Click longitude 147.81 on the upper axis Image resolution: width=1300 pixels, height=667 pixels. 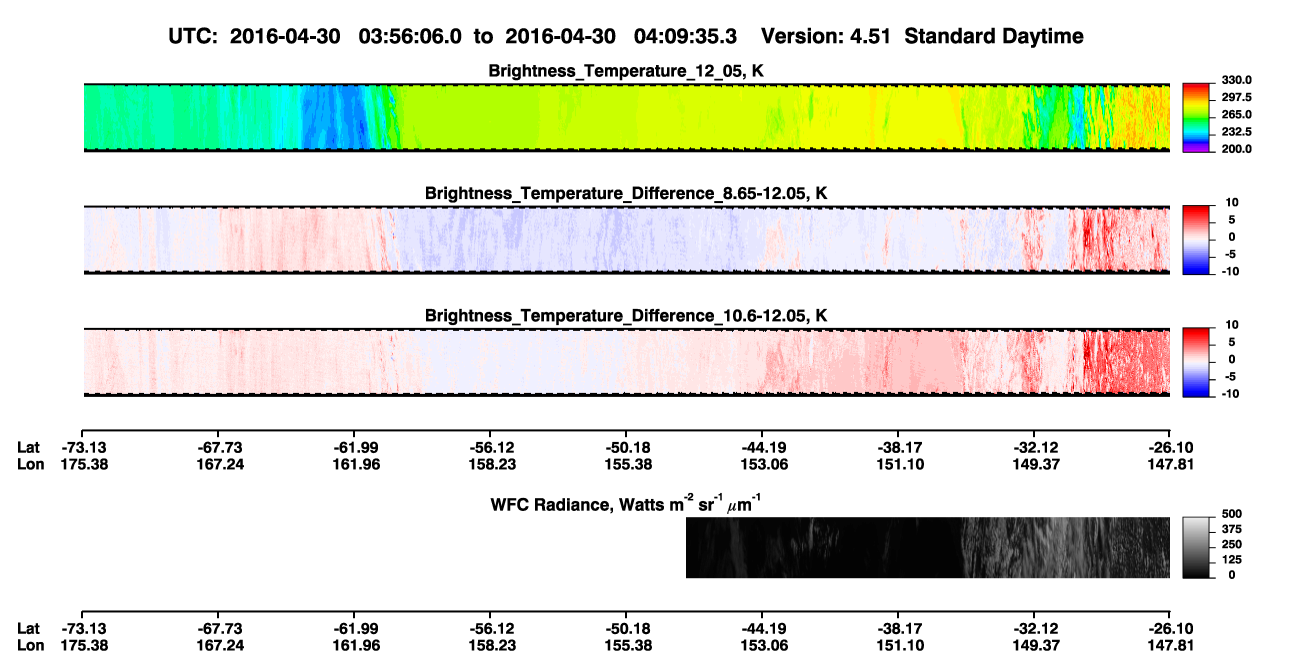[x=1170, y=465]
